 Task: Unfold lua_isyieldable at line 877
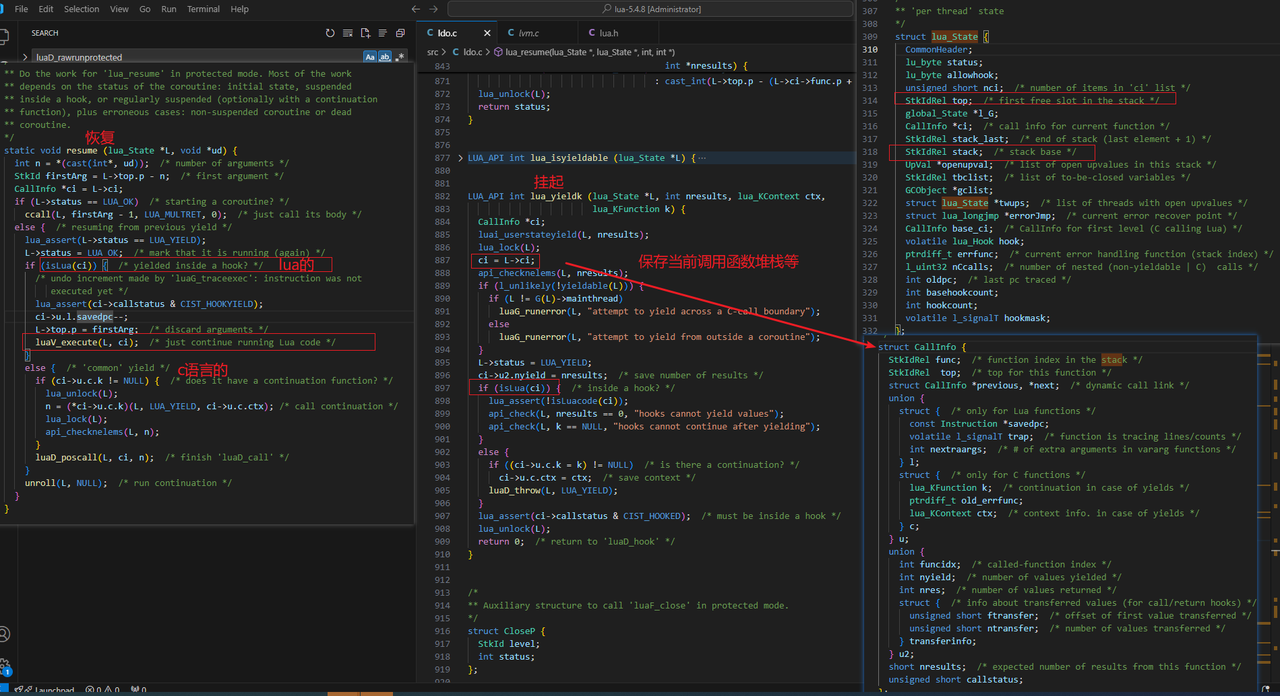pos(461,158)
